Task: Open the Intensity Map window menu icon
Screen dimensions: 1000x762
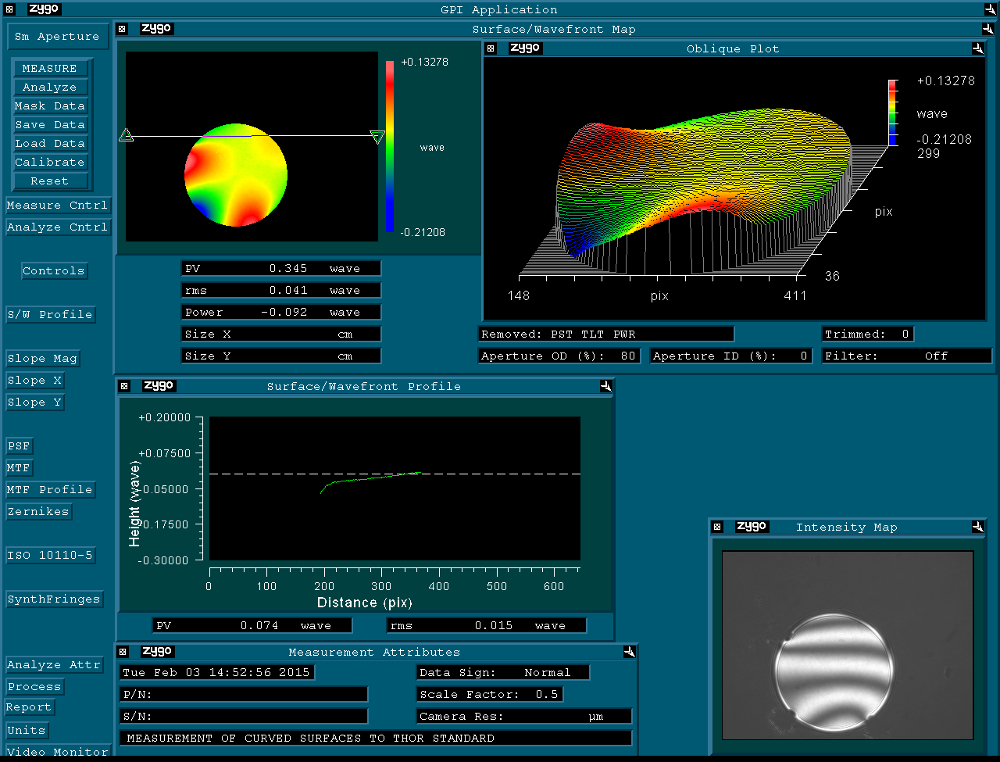Action: 717,527
